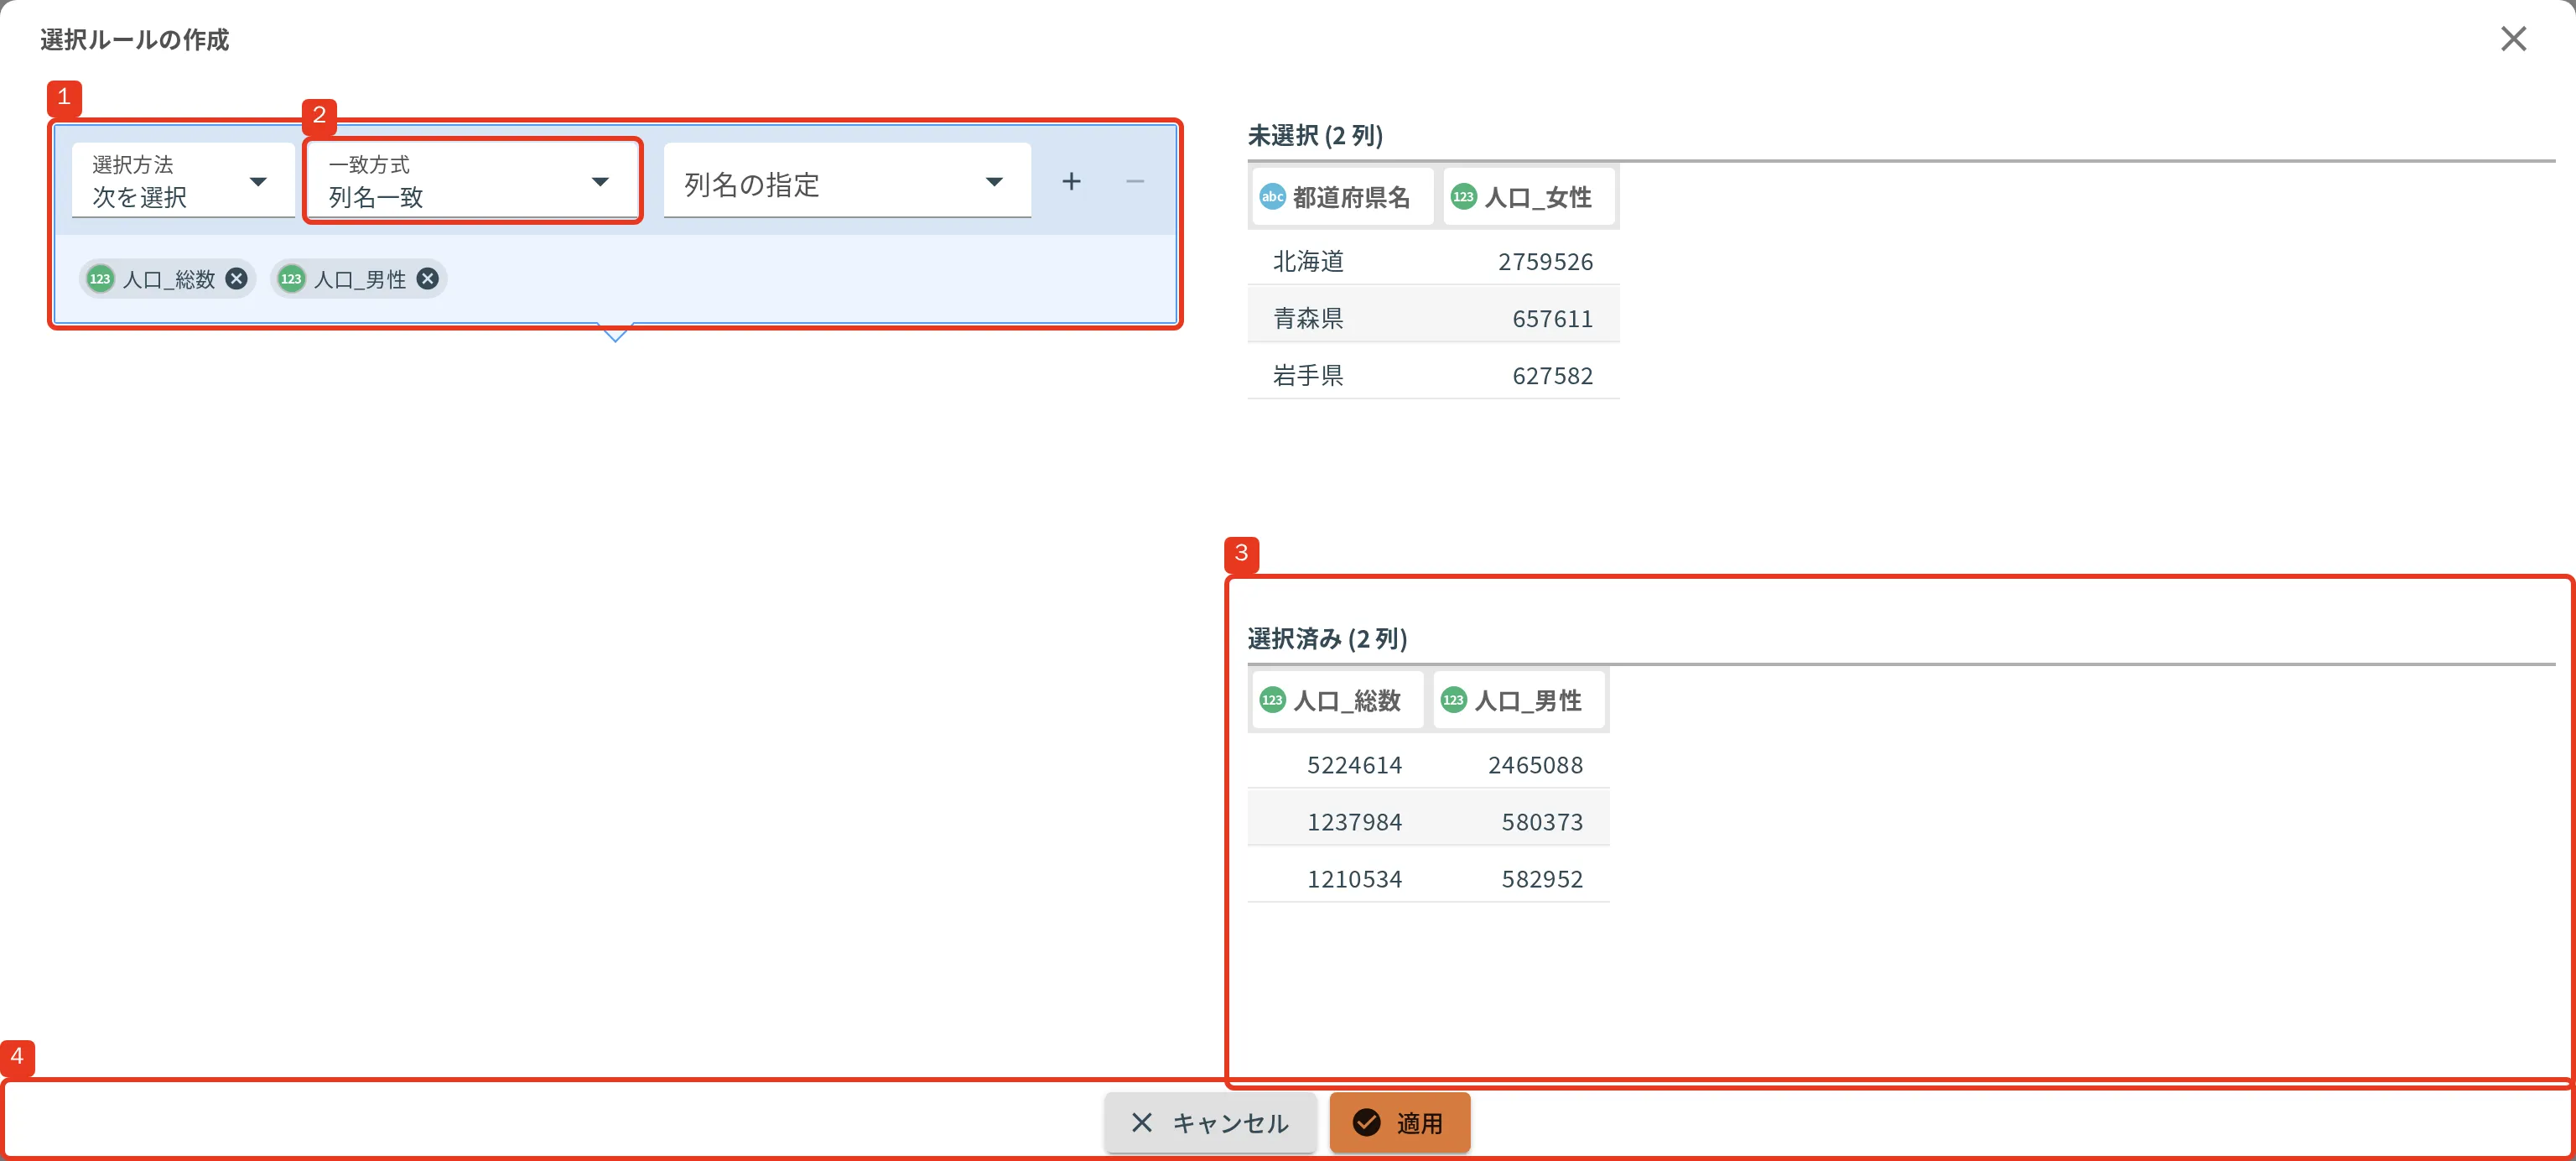Remove the 人口_男性 chip
The image size is (2576, 1161).
point(427,279)
